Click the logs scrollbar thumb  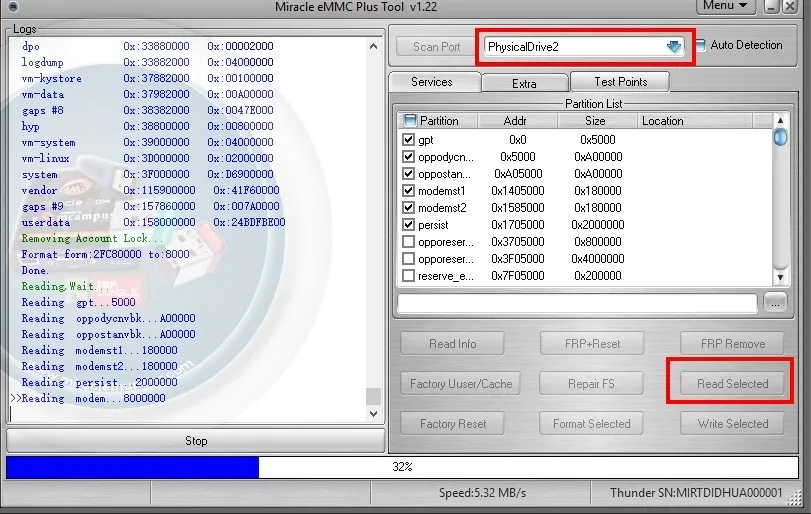373,396
